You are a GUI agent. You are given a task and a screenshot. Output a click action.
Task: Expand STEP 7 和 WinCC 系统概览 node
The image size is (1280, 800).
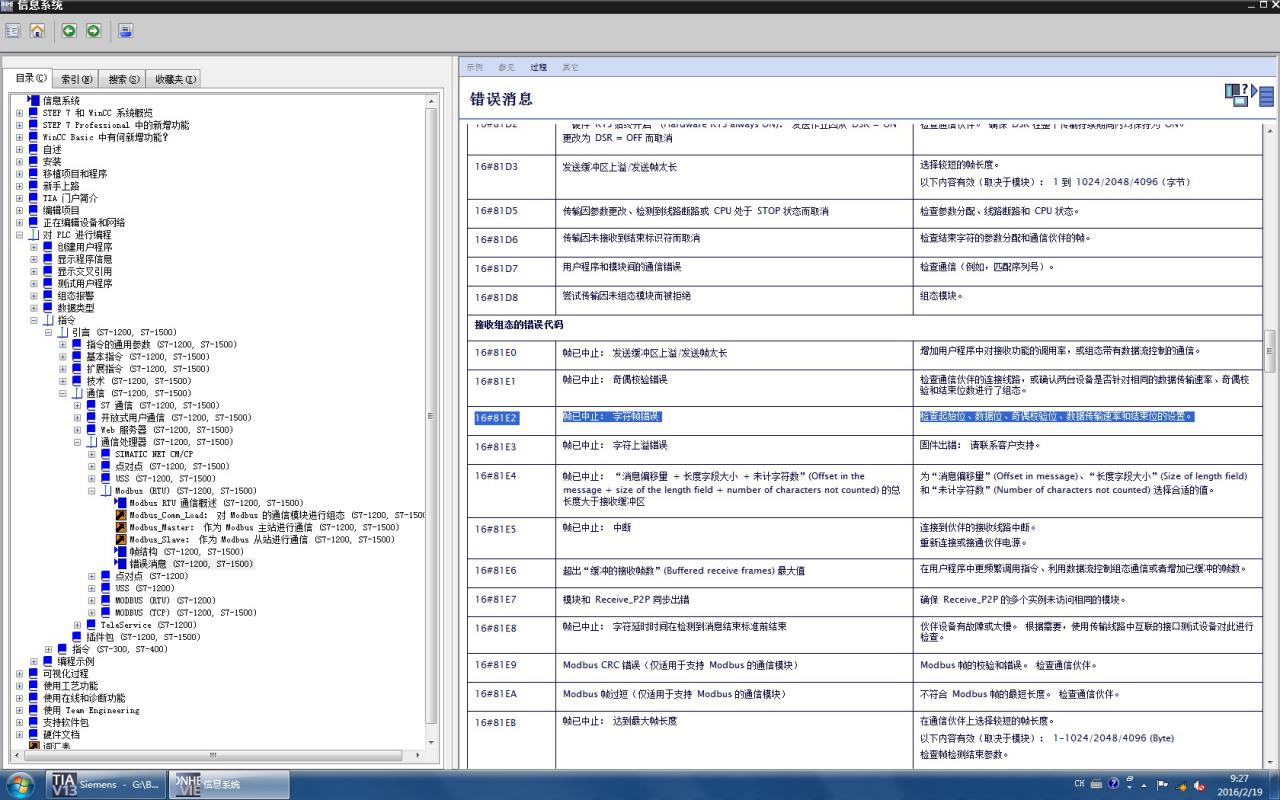point(19,113)
